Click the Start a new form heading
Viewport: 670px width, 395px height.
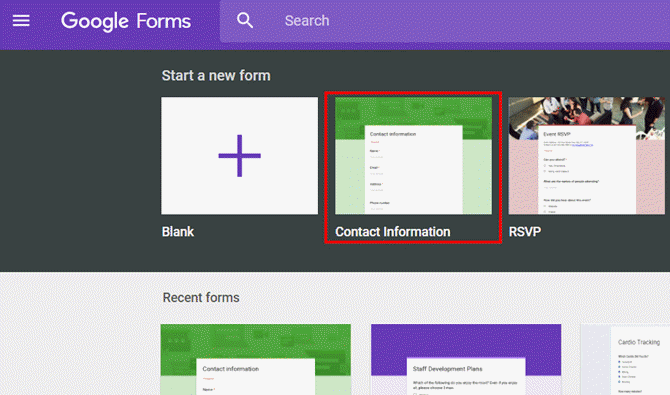click(216, 76)
